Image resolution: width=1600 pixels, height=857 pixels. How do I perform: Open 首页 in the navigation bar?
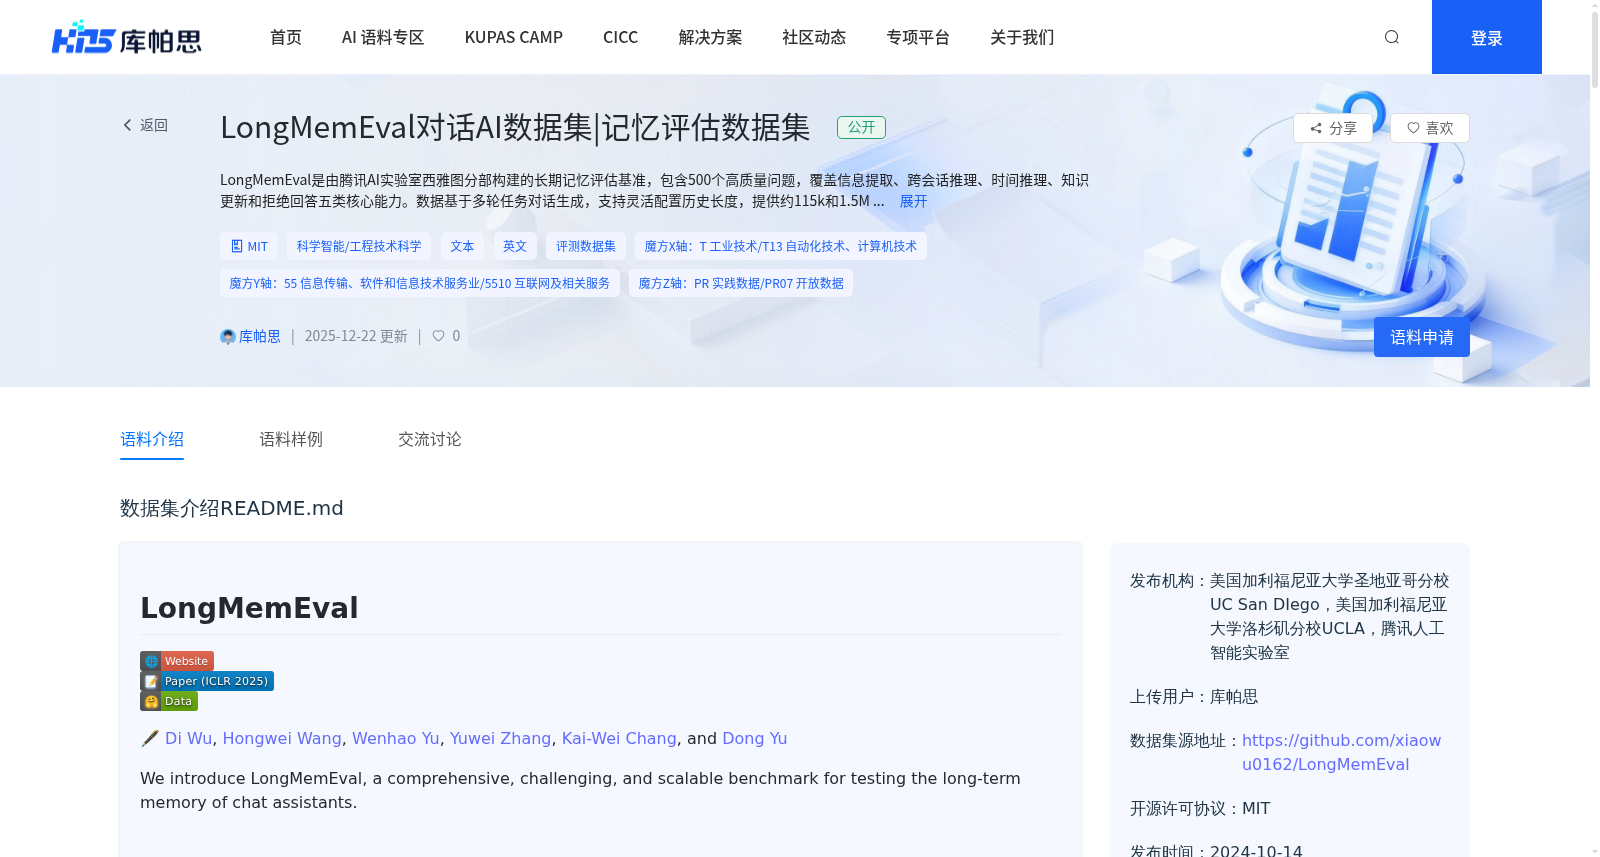point(286,37)
